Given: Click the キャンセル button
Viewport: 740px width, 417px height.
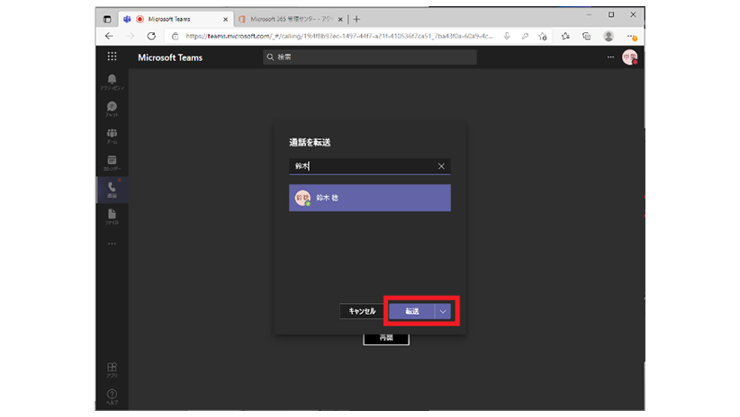Looking at the screenshot, I should click(x=362, y=311).
